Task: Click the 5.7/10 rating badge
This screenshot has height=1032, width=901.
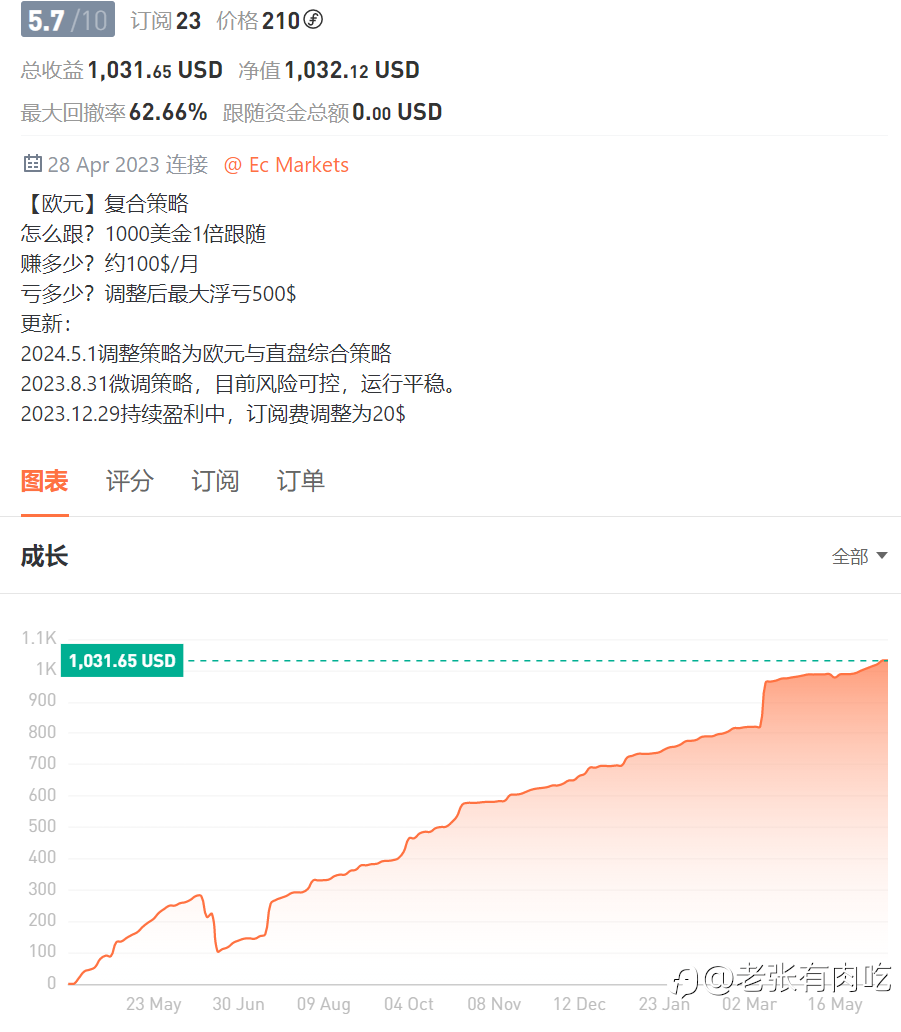Action: (67, 20)
